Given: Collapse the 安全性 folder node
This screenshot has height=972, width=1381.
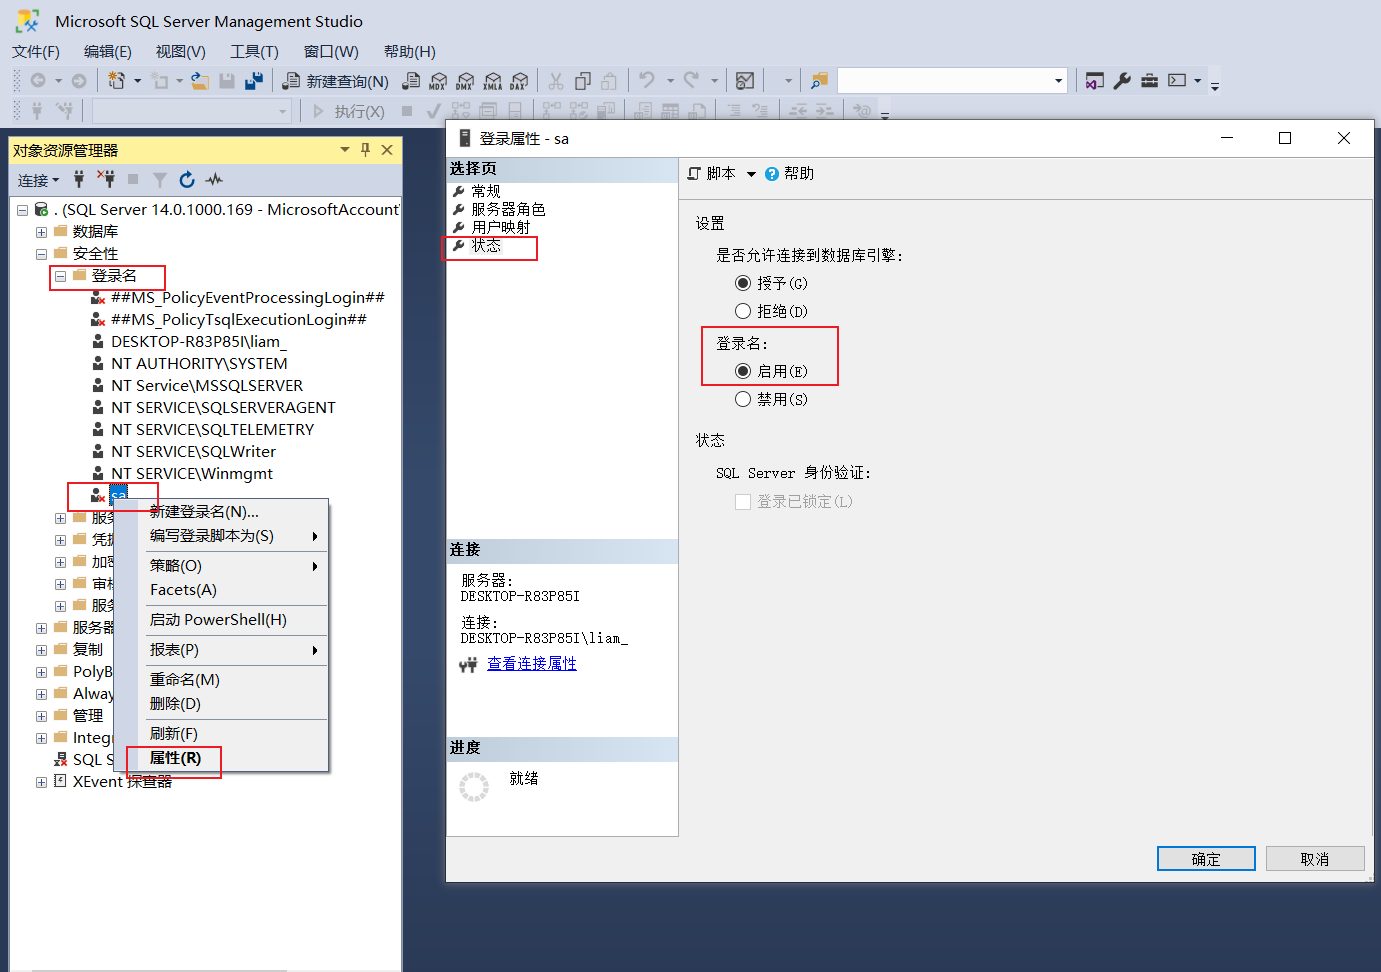Looking at the screenshot, I should click(x=41, y=254).
